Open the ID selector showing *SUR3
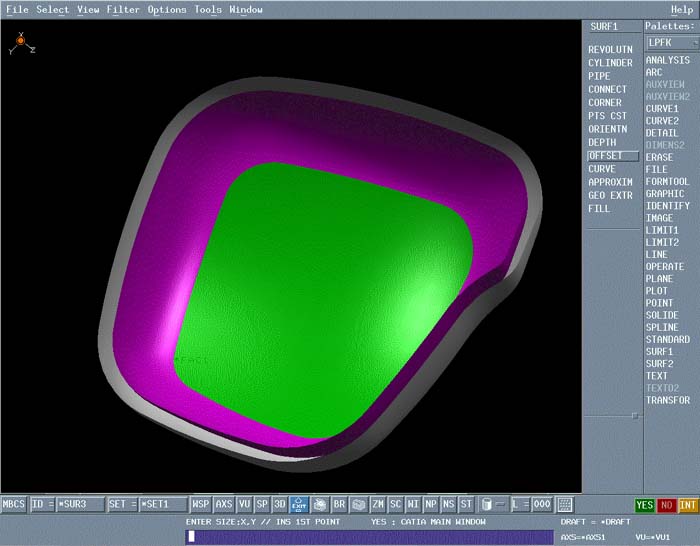 [x=79, y=505]
